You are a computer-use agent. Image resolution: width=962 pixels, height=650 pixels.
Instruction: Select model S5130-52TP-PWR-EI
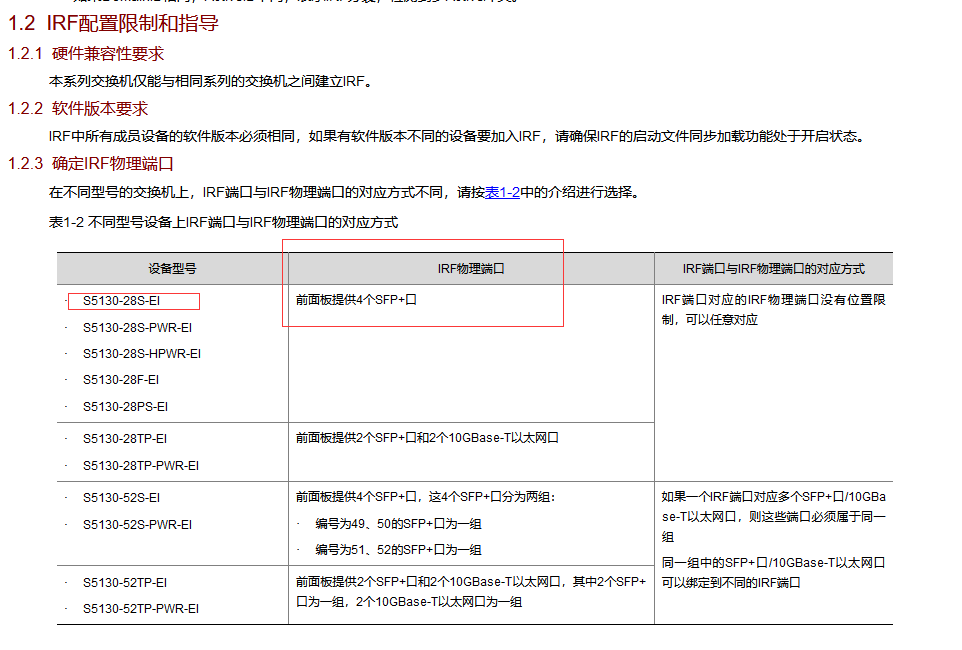pos(140,609)
